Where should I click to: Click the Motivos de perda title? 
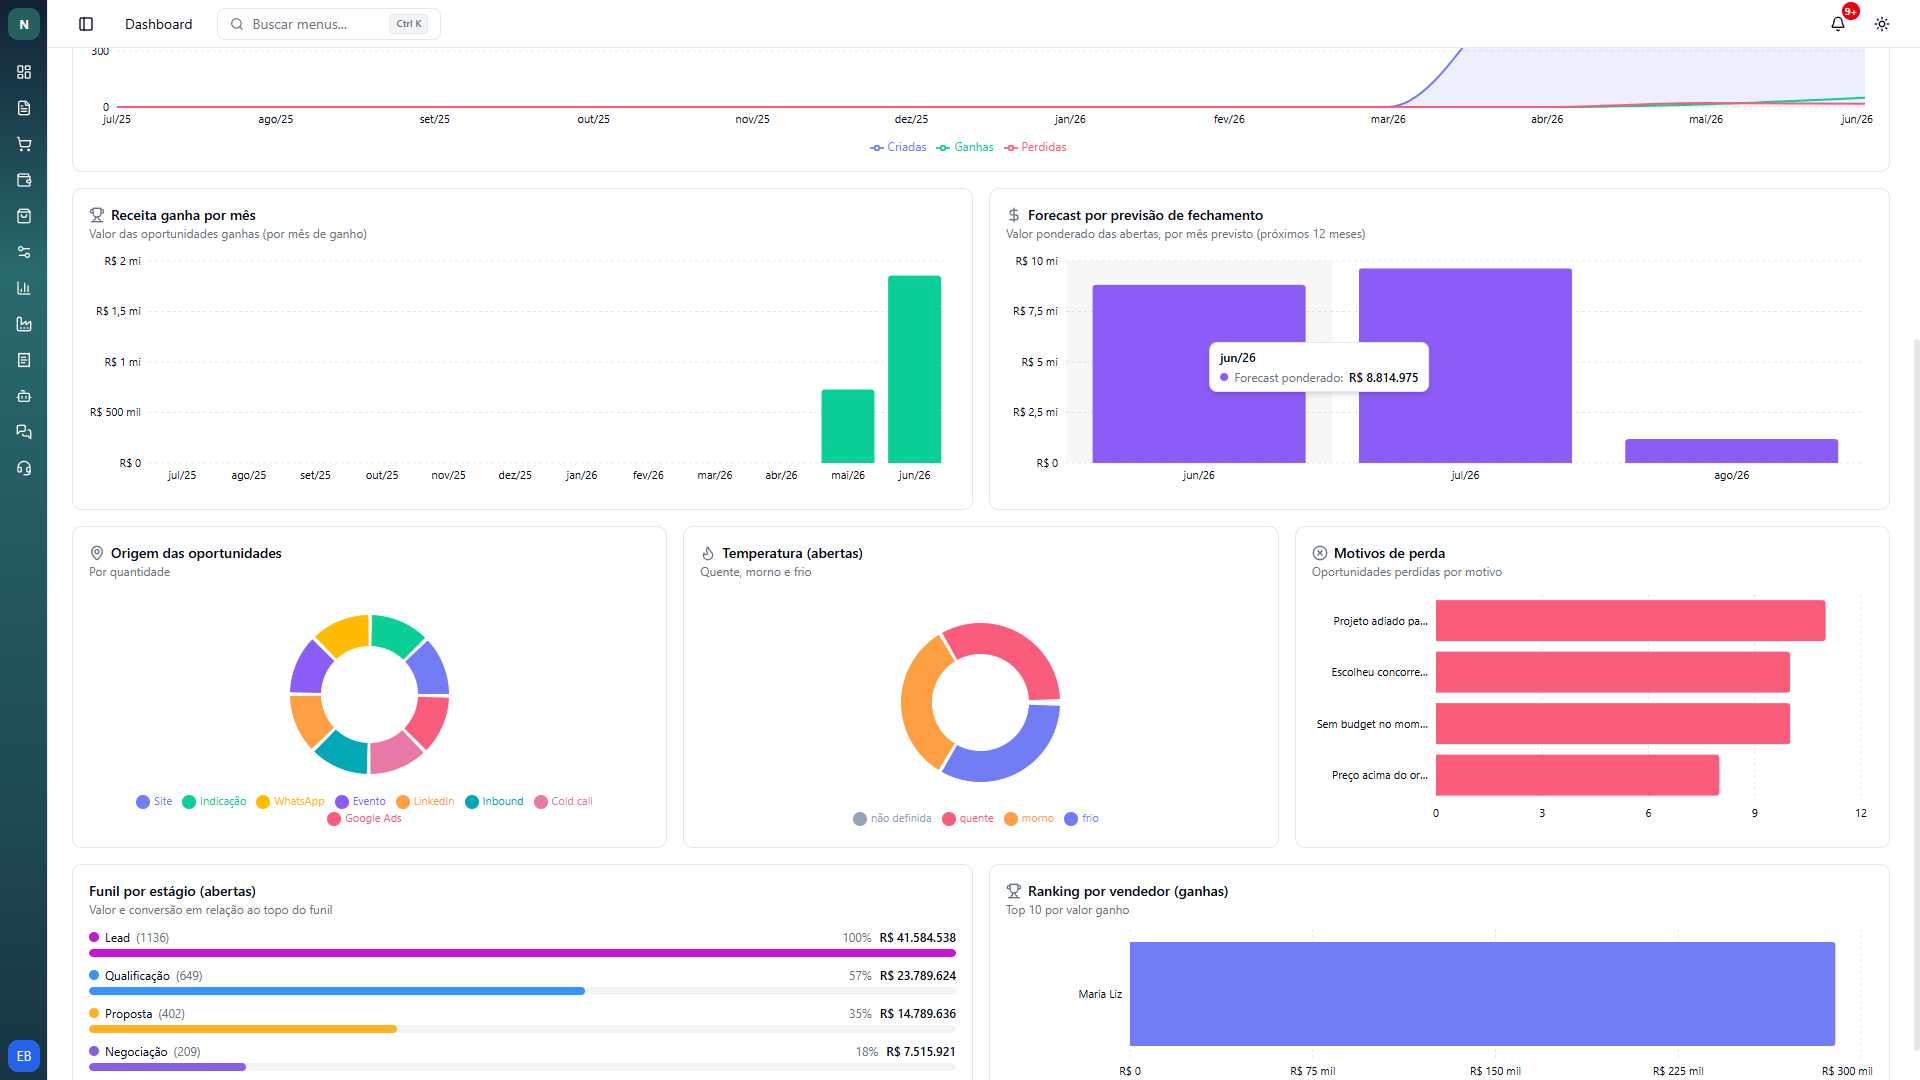coord(1389,553)
